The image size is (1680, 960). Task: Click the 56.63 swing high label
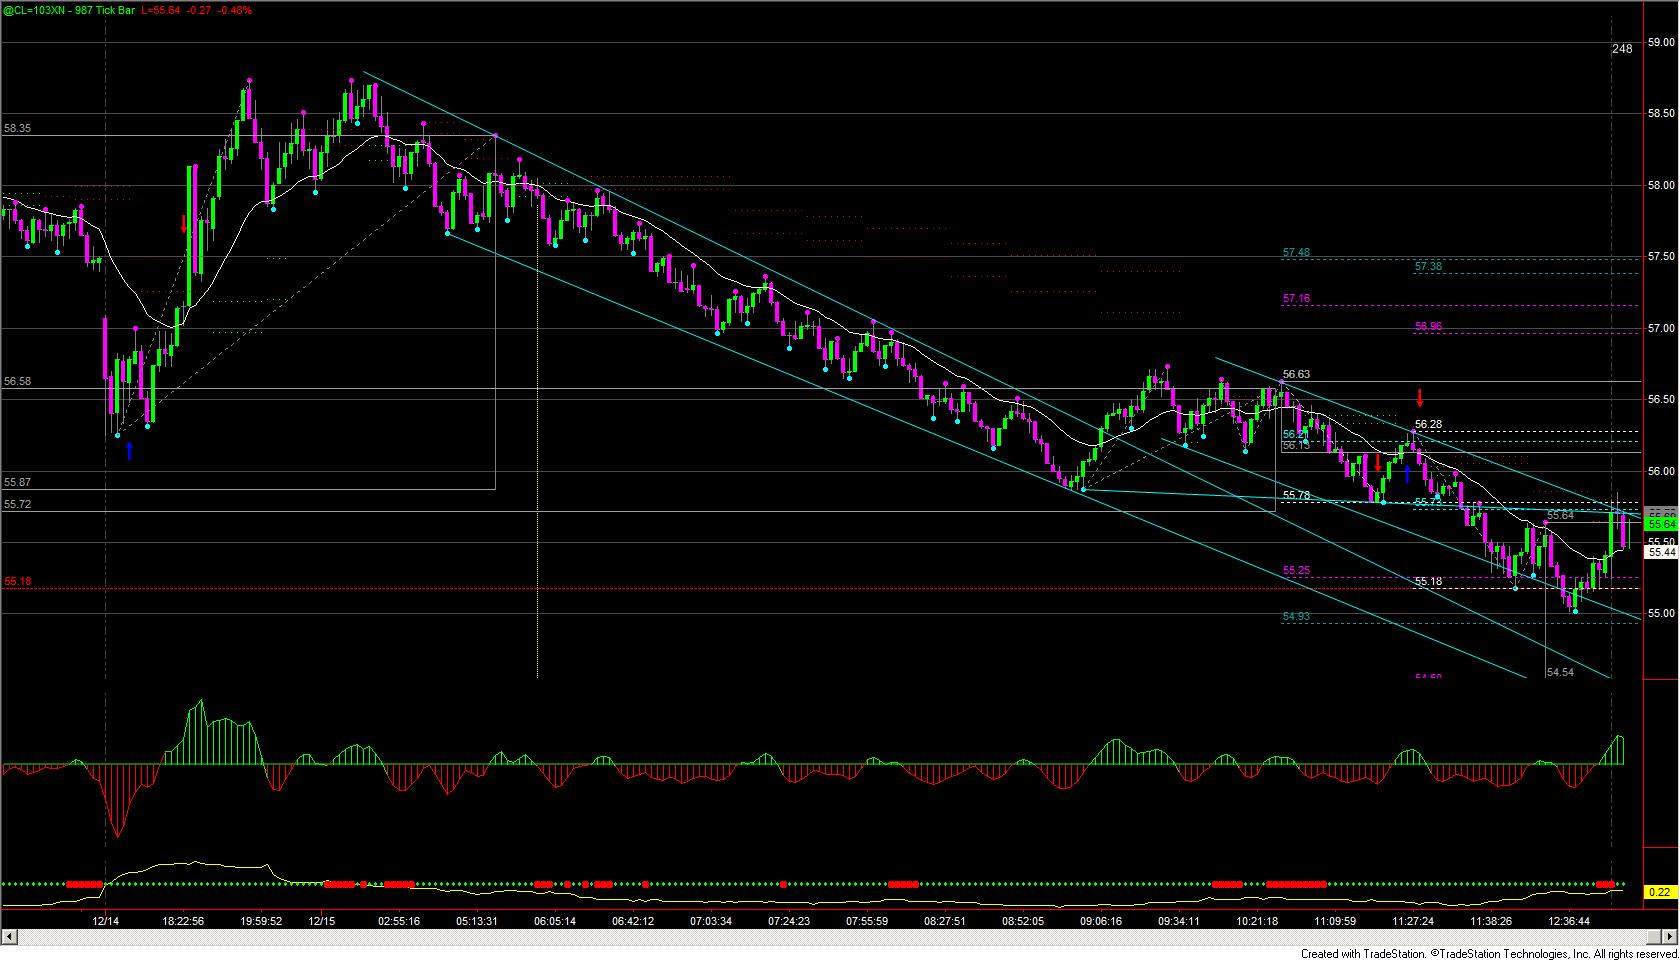tap(1296, 374)
